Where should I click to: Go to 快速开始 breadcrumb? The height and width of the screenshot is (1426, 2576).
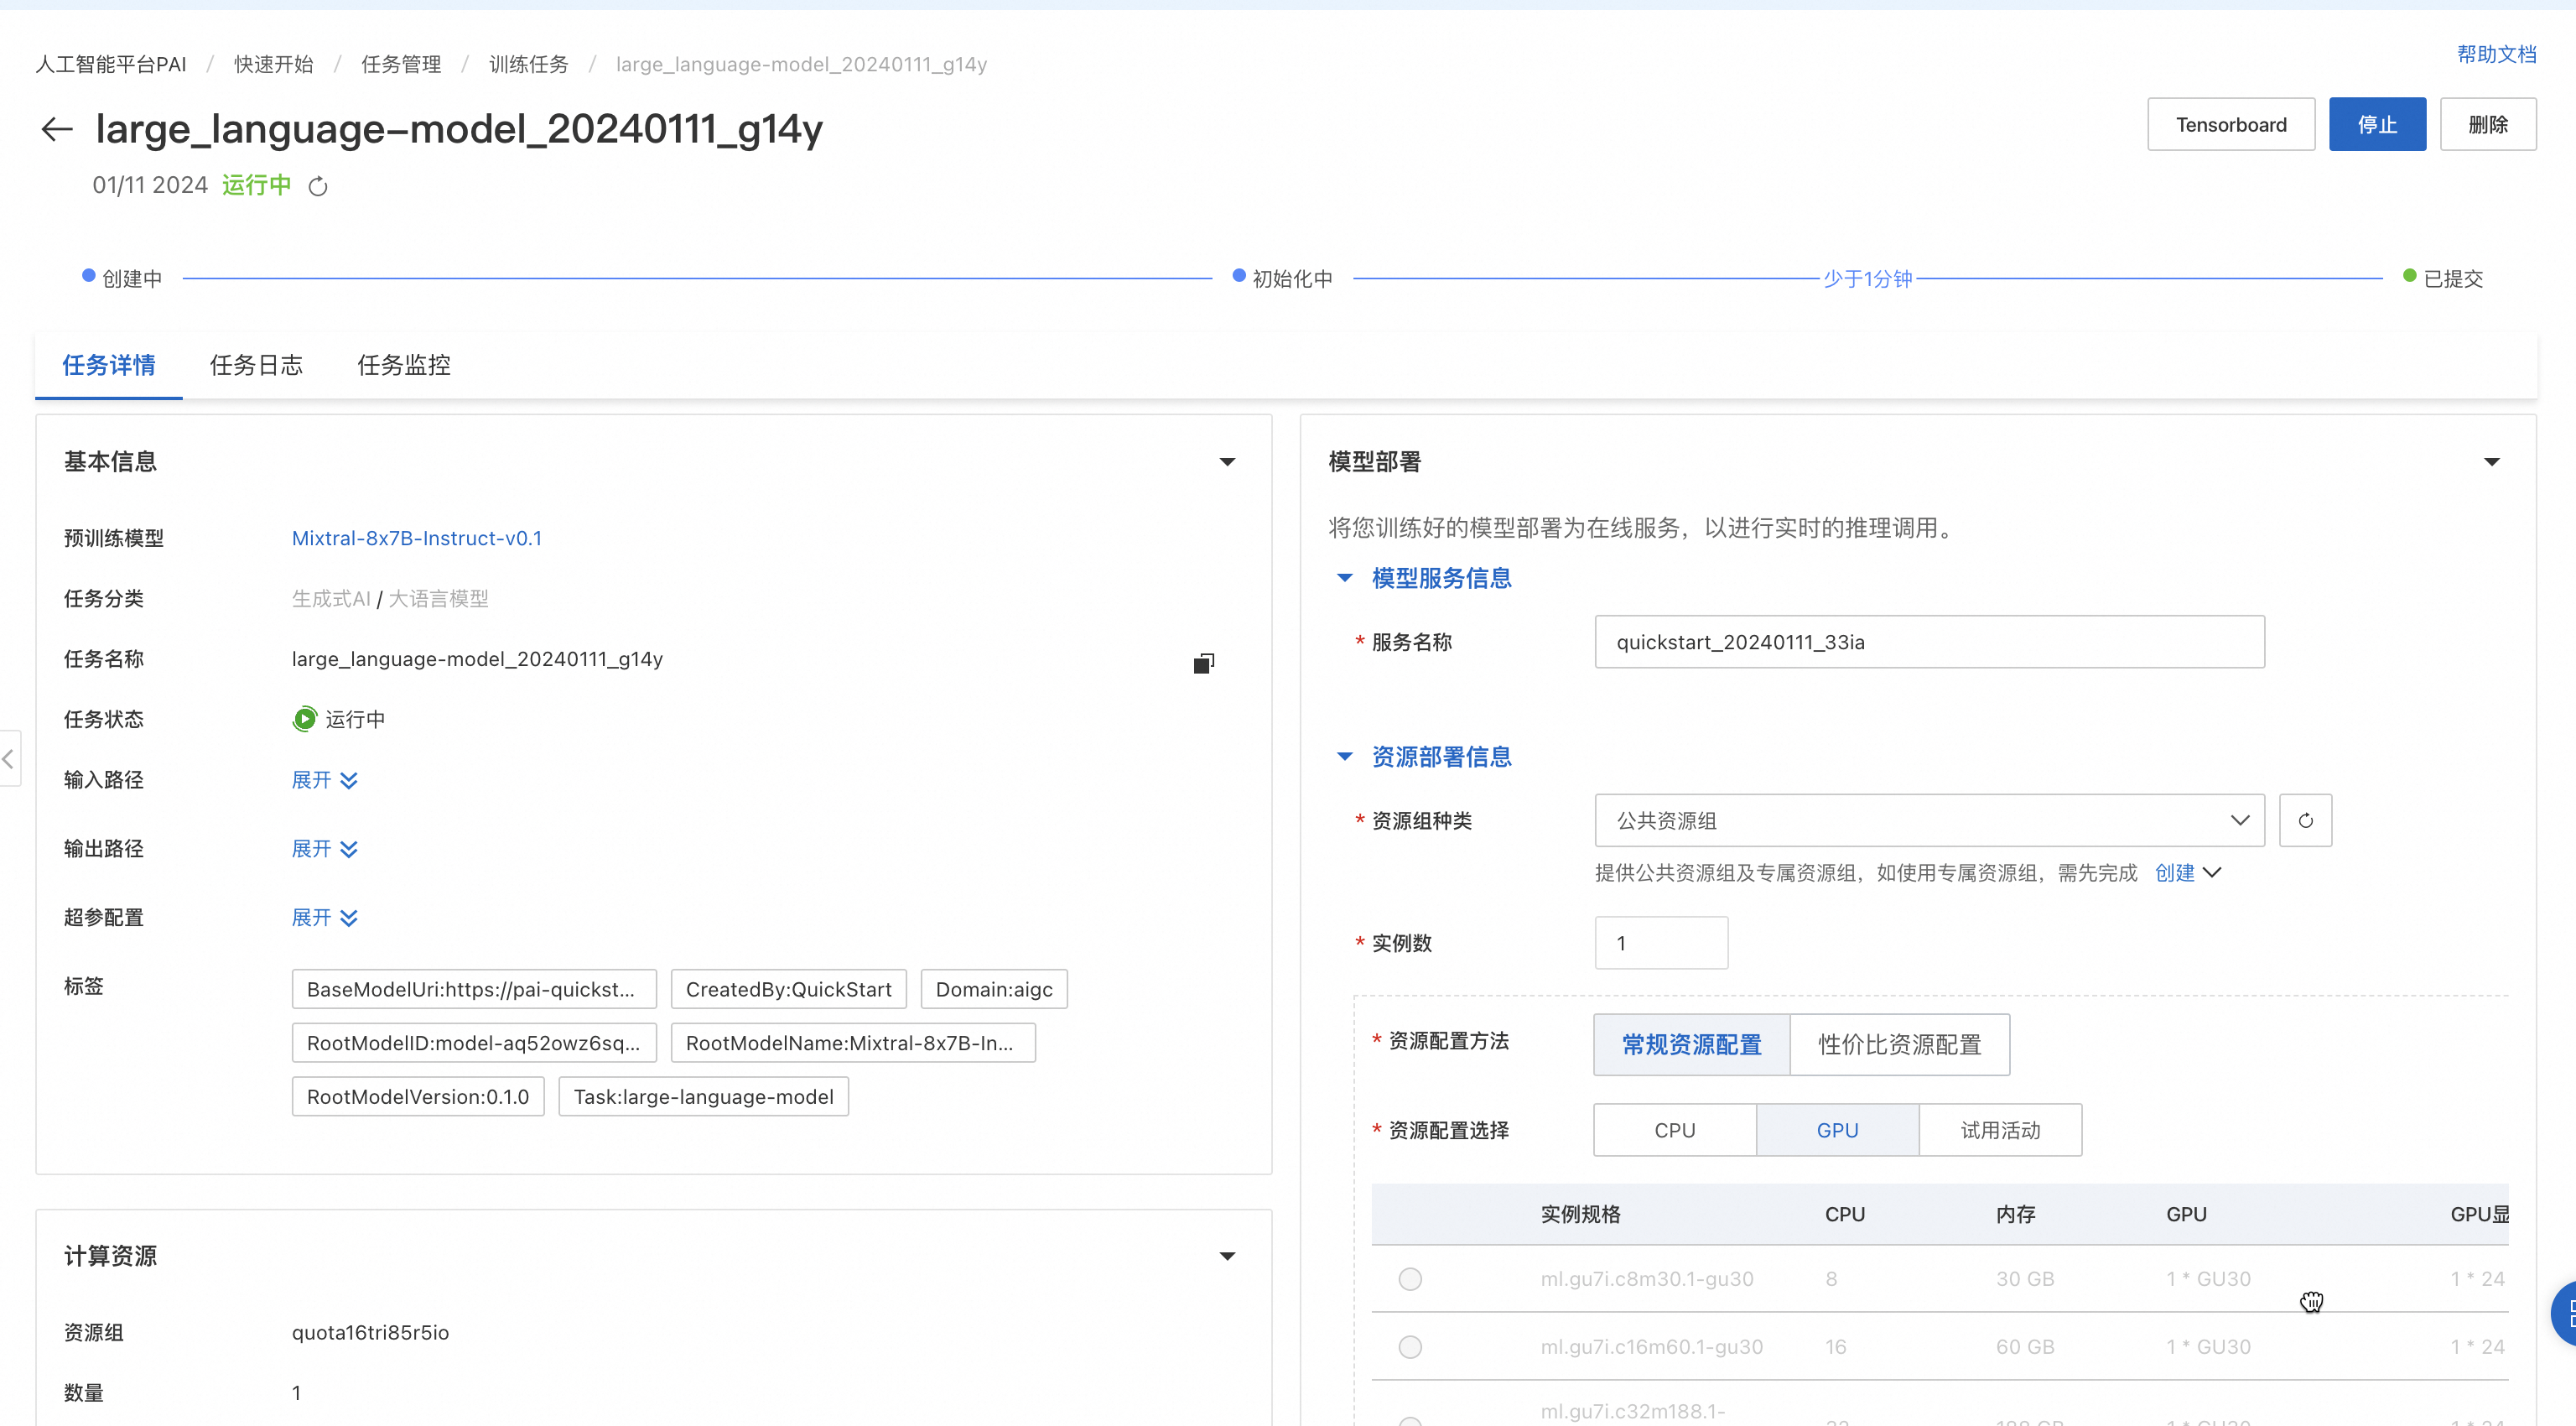(x=274, y=64)
